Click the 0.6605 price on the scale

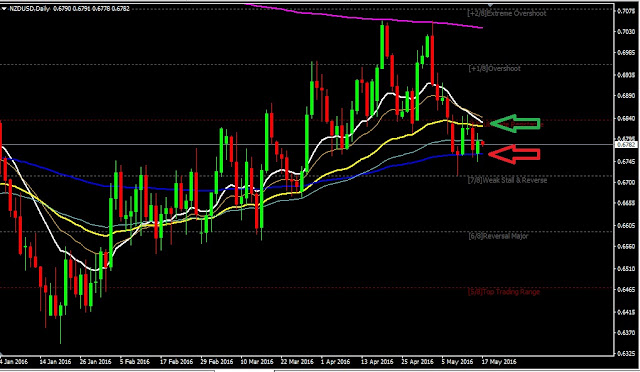pos(626,225)
